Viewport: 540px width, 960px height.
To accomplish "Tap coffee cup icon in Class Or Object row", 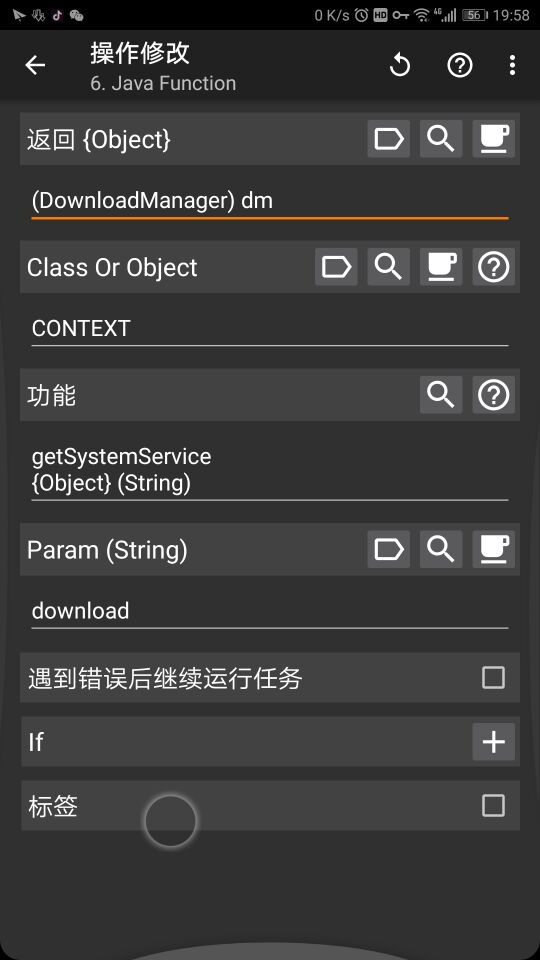I will 441,267.
